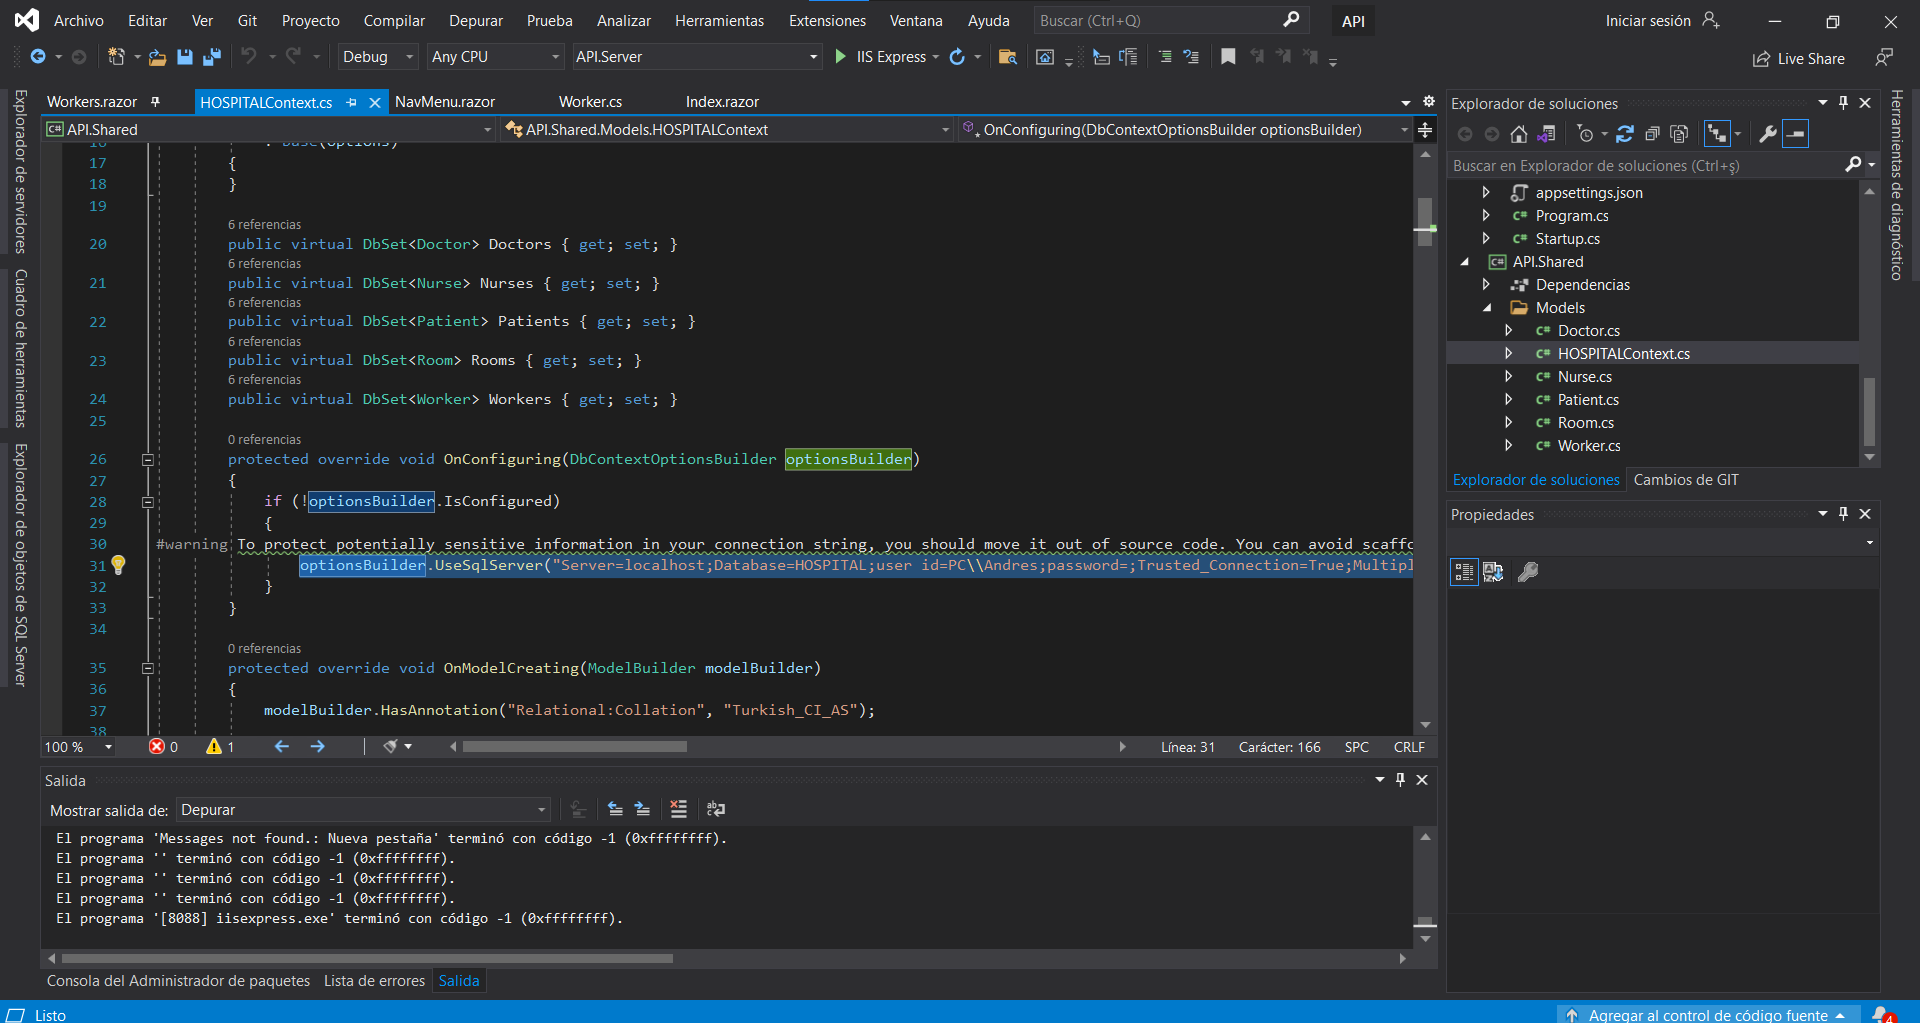Click the Save All toolbar icon

tap(211, 57)
